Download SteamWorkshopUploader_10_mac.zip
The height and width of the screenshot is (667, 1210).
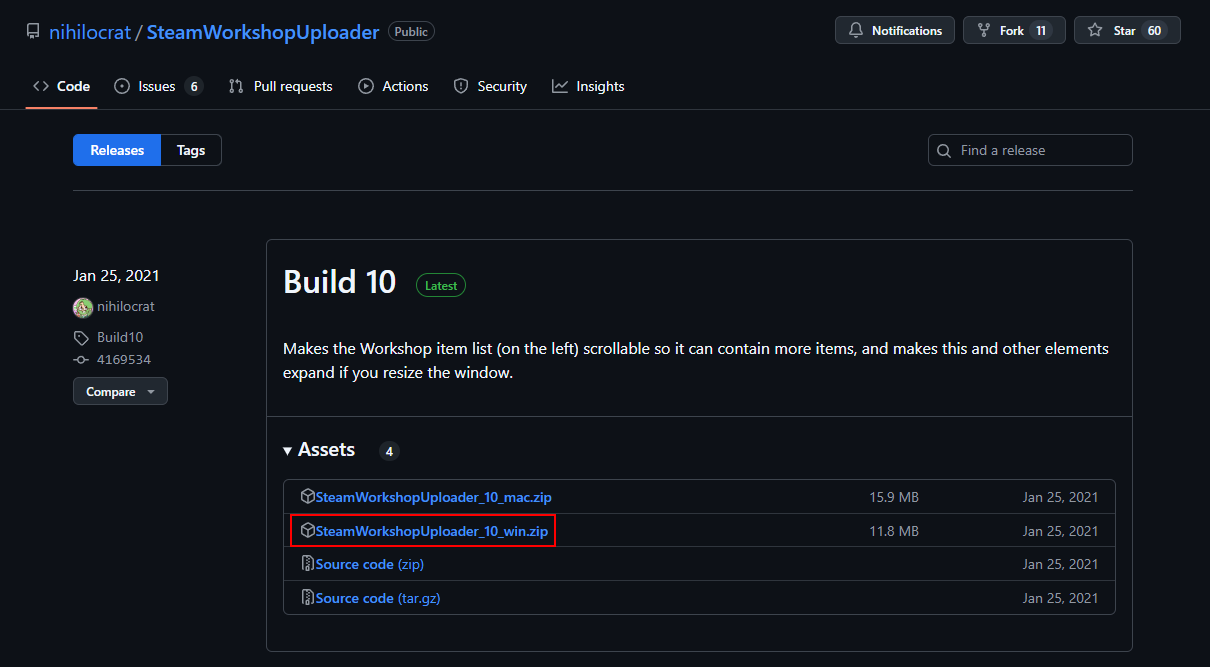(x=434, y=497)
